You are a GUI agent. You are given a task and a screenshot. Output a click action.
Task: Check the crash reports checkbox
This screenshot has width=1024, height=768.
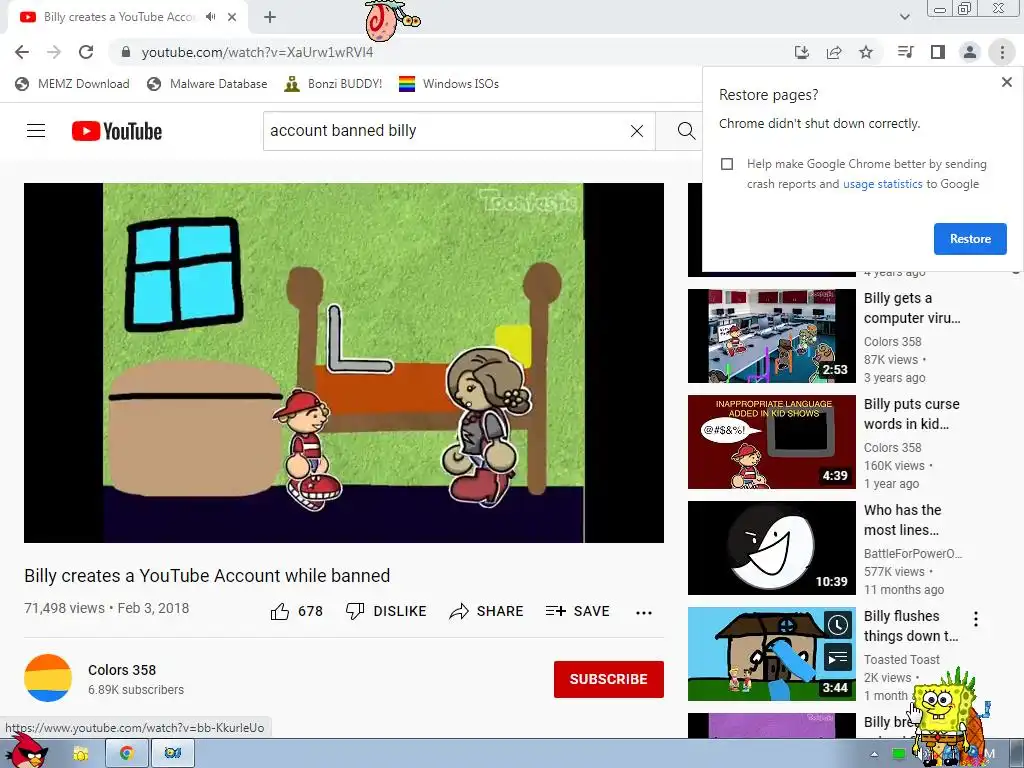(727, 164)
